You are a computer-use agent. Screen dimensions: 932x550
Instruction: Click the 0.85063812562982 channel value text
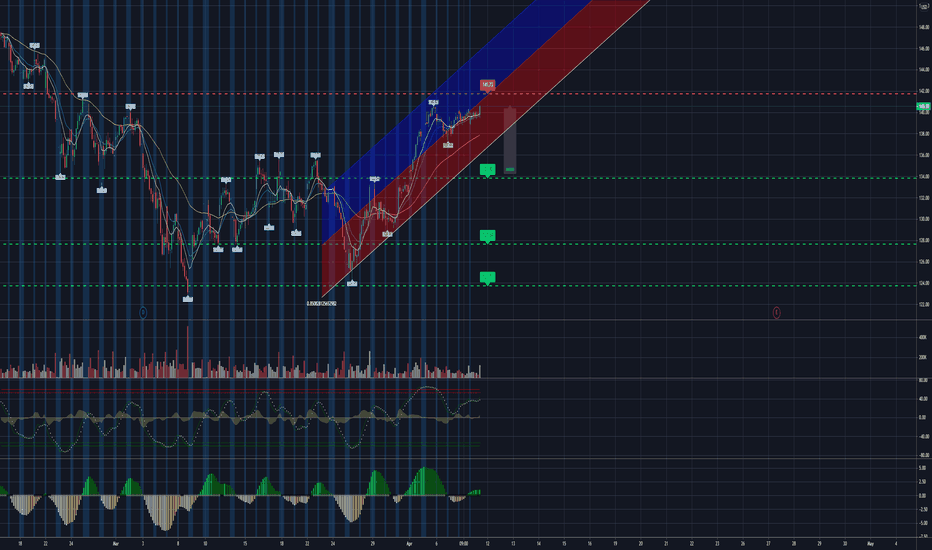[x=322, y=303]
